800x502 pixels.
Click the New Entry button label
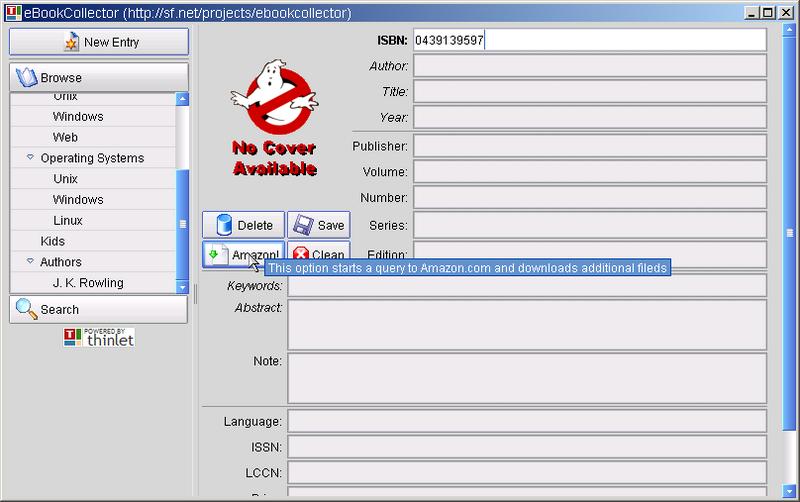coord(111,42)
